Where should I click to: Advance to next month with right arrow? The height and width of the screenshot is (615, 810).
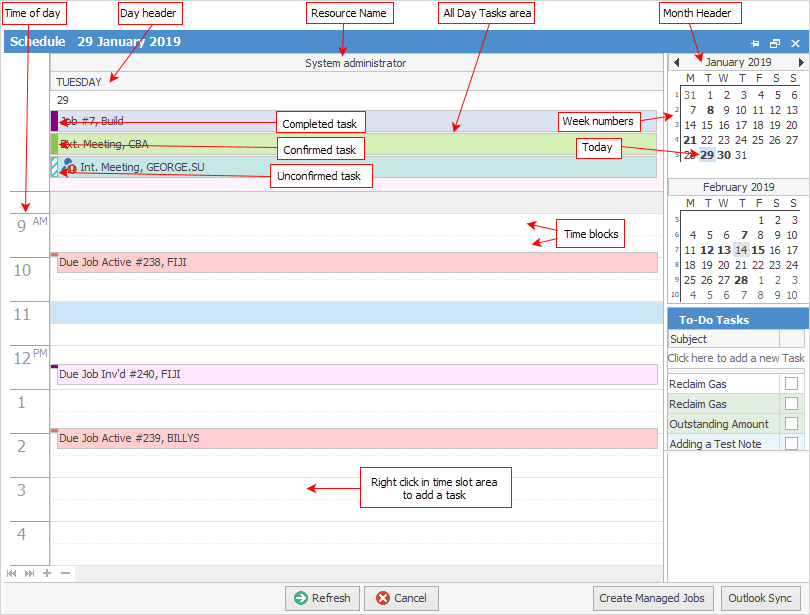(x=801, y=62)
